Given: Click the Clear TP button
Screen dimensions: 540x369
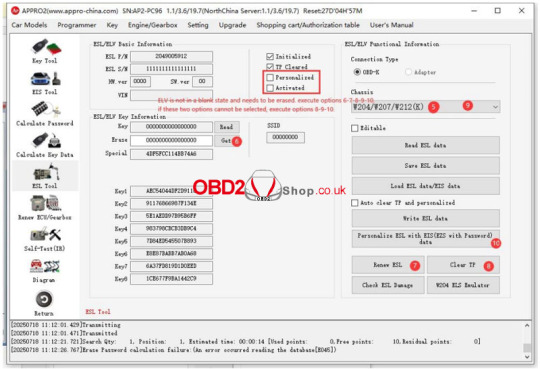Looking at the screenshot, I should coord(463,265).
